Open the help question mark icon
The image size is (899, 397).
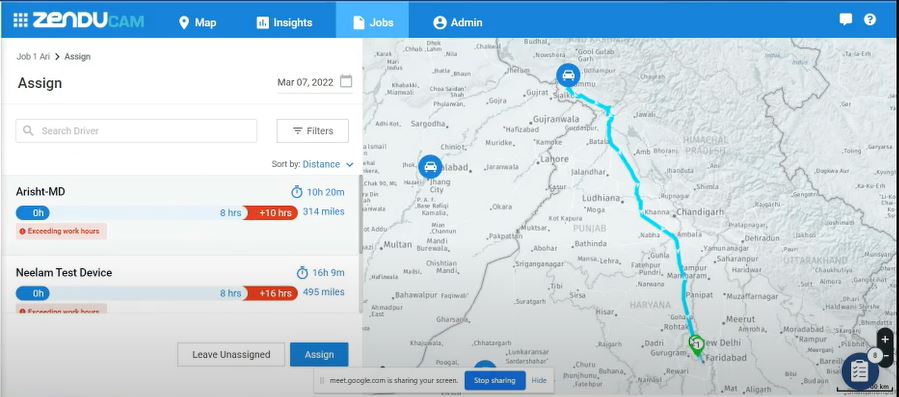(x=870, y=20)
